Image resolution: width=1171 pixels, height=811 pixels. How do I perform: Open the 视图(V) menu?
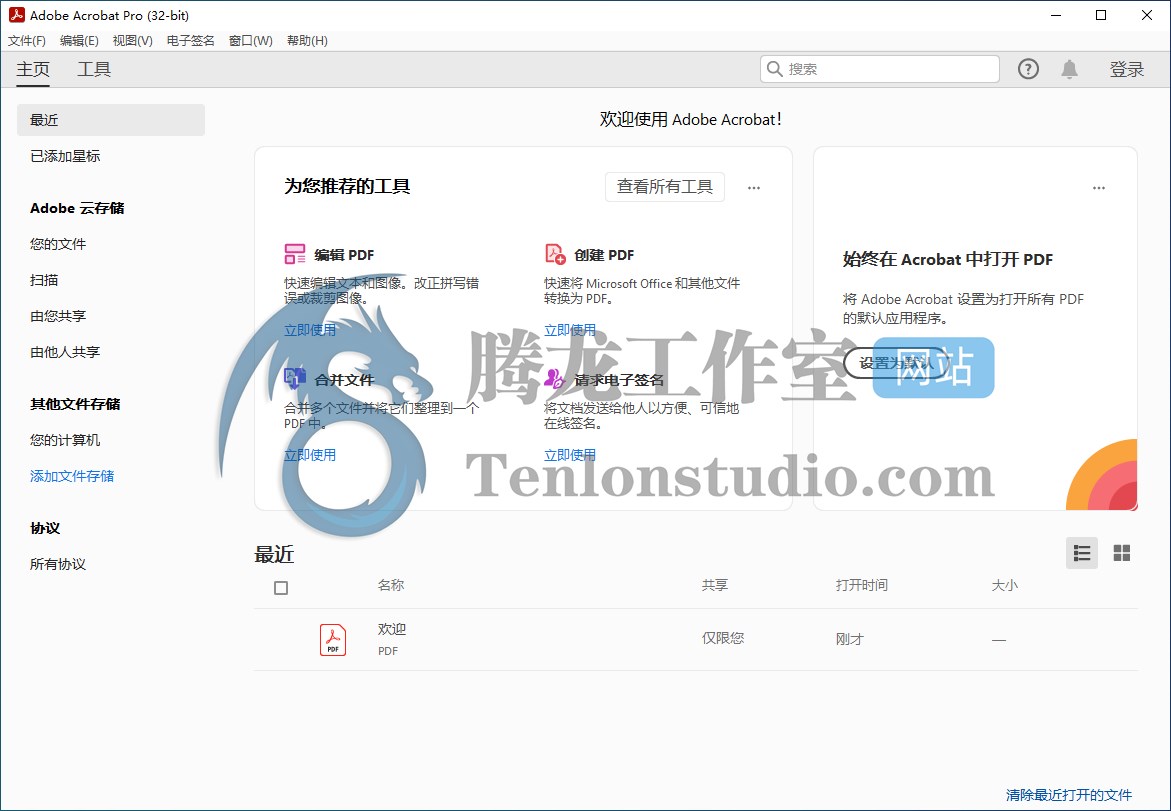133,40
